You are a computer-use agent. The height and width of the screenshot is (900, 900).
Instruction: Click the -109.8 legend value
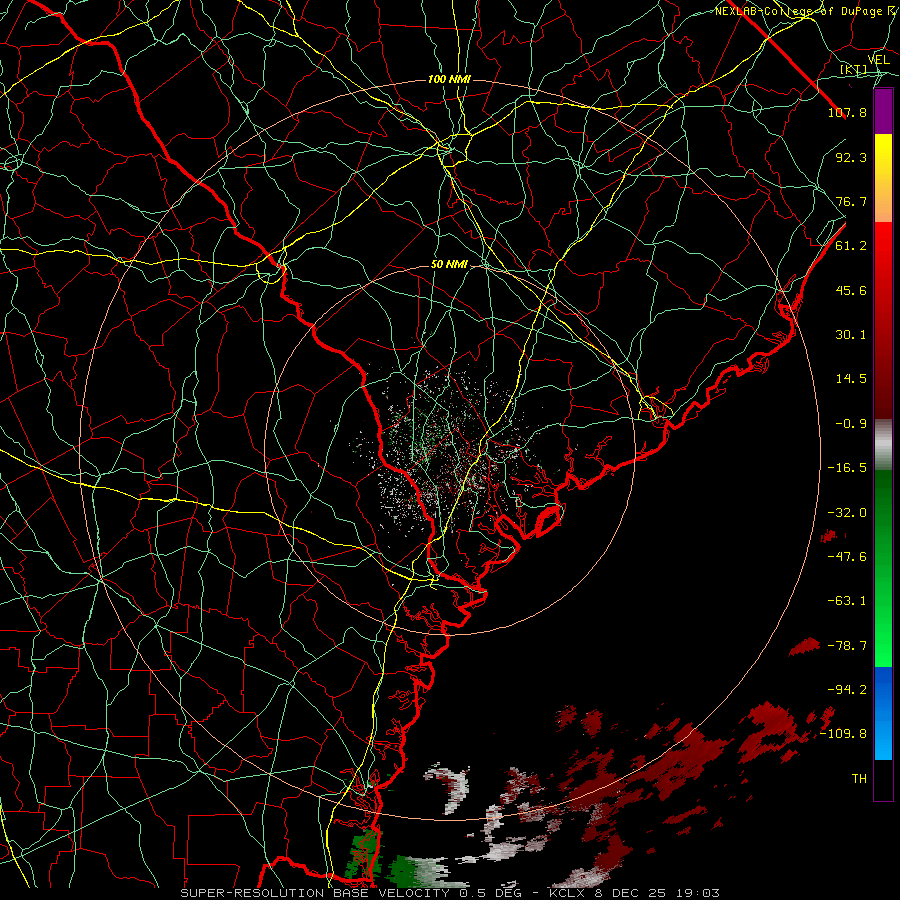point(844,734)
